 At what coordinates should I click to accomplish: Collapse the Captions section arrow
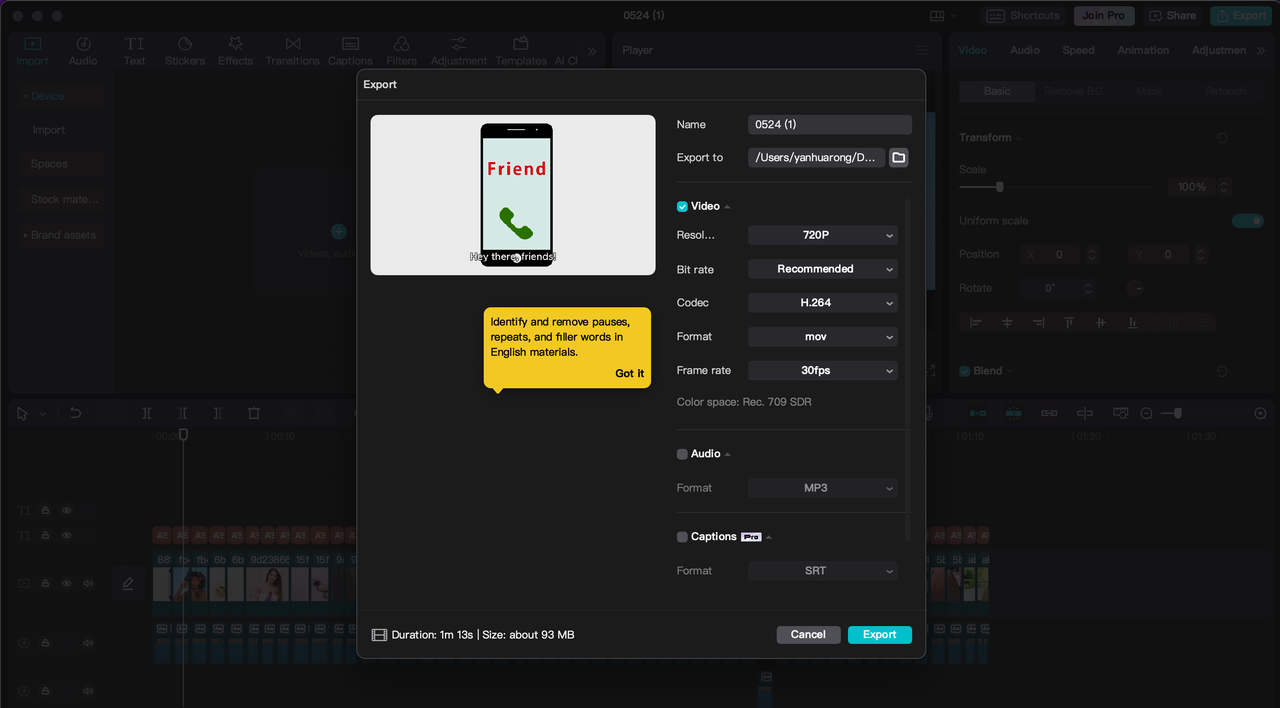point(769,538)
